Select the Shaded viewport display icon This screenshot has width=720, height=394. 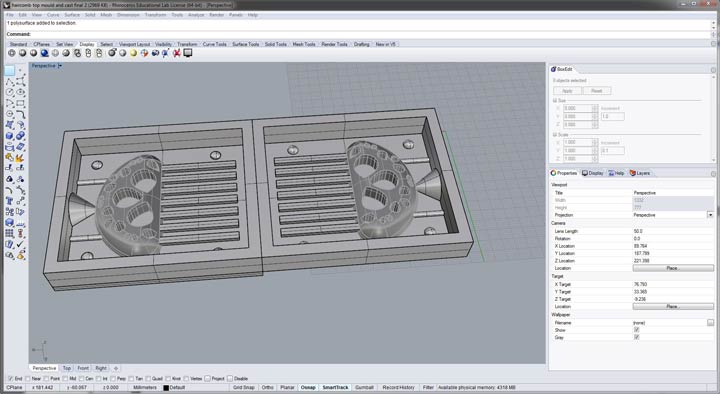22,53
